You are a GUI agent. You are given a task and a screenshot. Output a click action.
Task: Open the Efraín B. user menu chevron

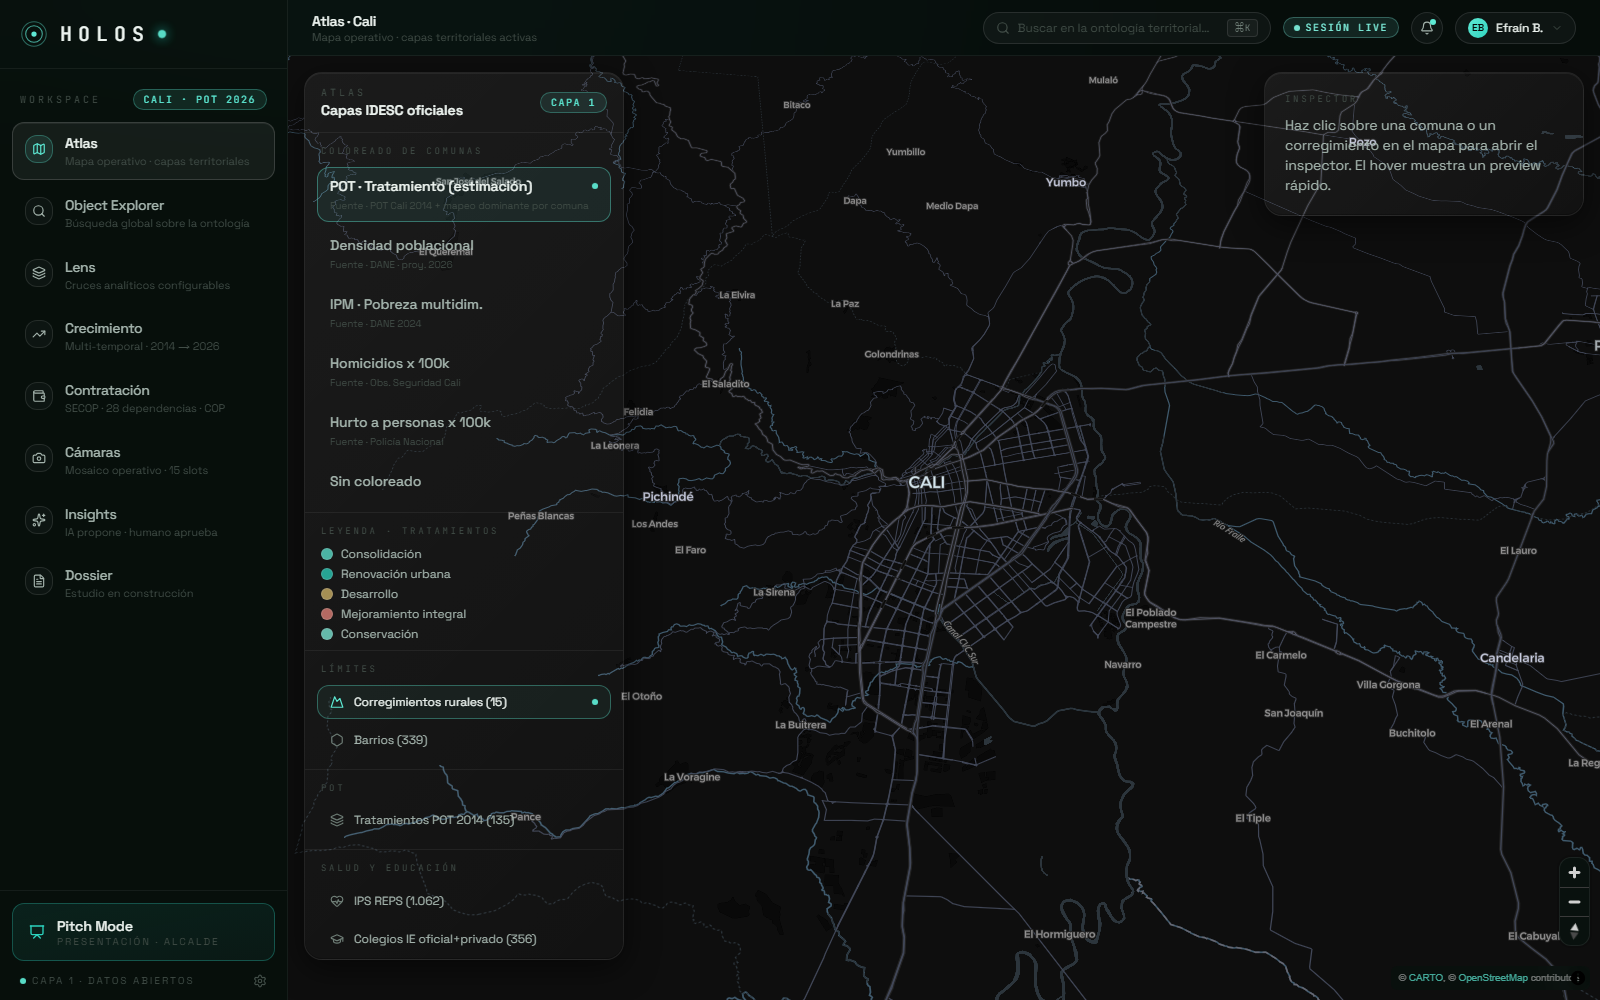pyautogui.click(x=1557, y=28)
